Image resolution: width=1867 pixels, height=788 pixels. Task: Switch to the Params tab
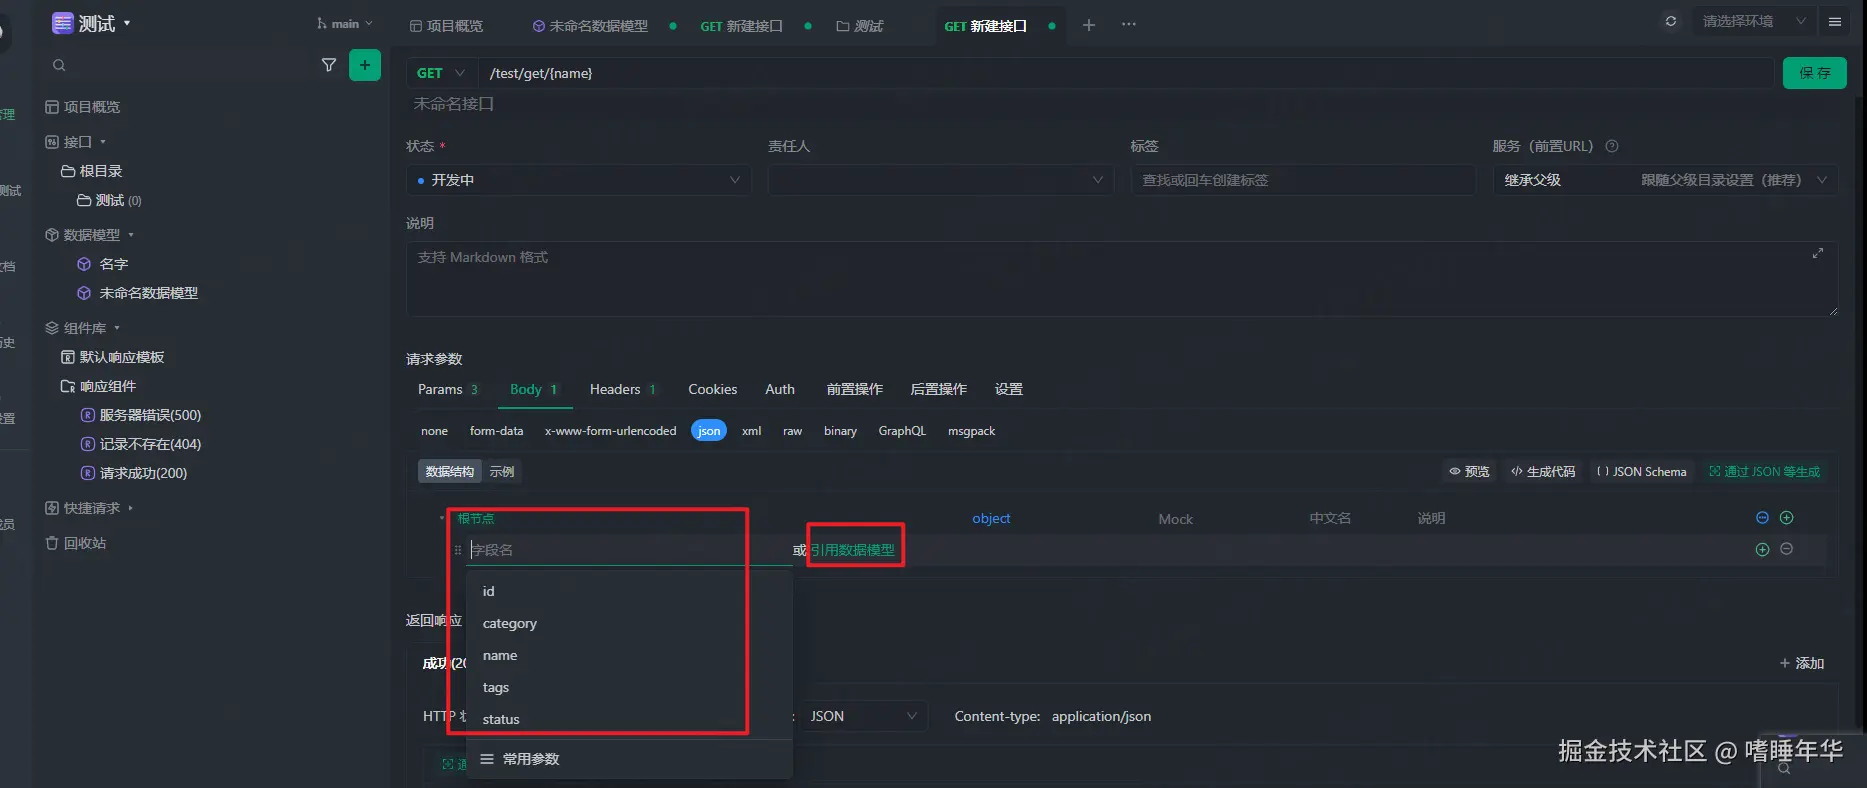pos(448,389)
